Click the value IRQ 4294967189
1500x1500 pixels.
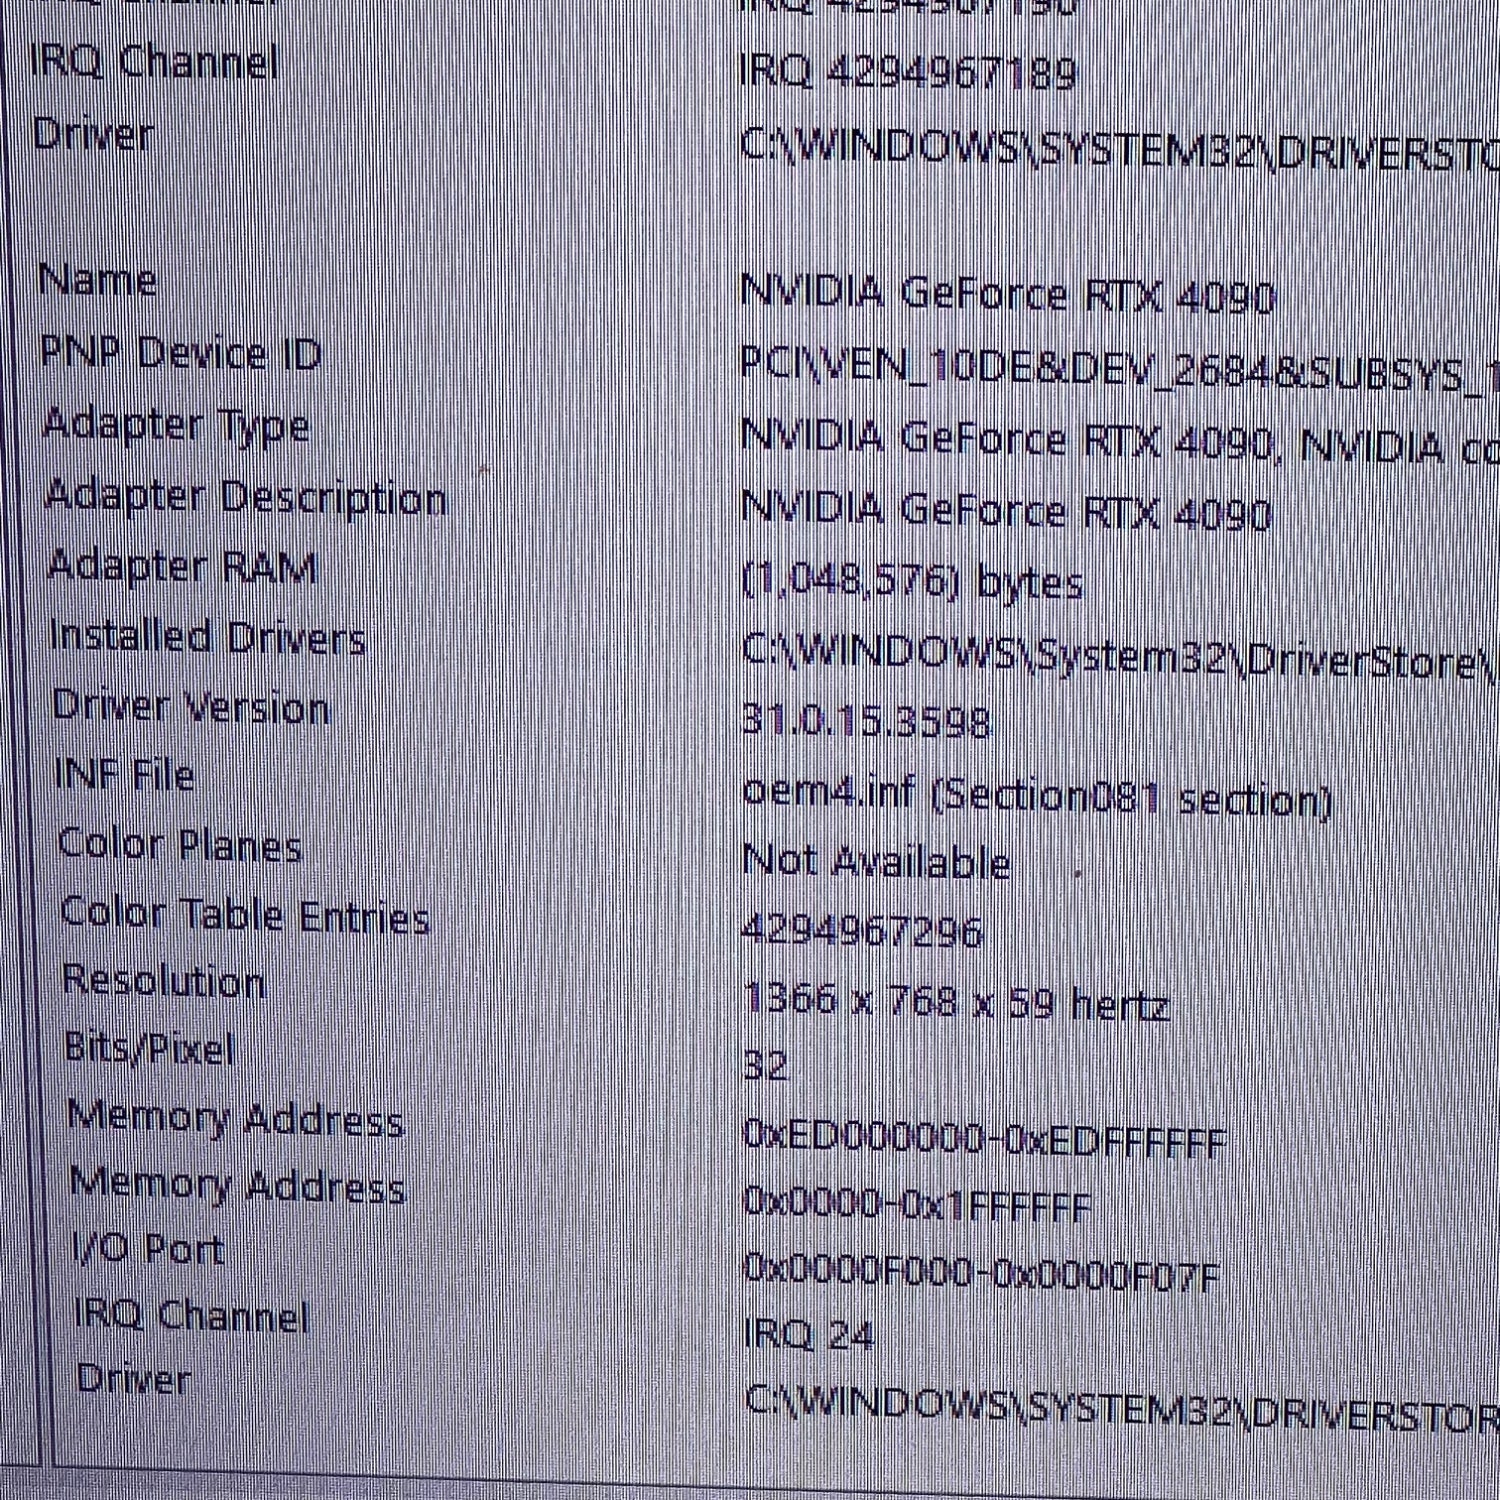[908, 73]
